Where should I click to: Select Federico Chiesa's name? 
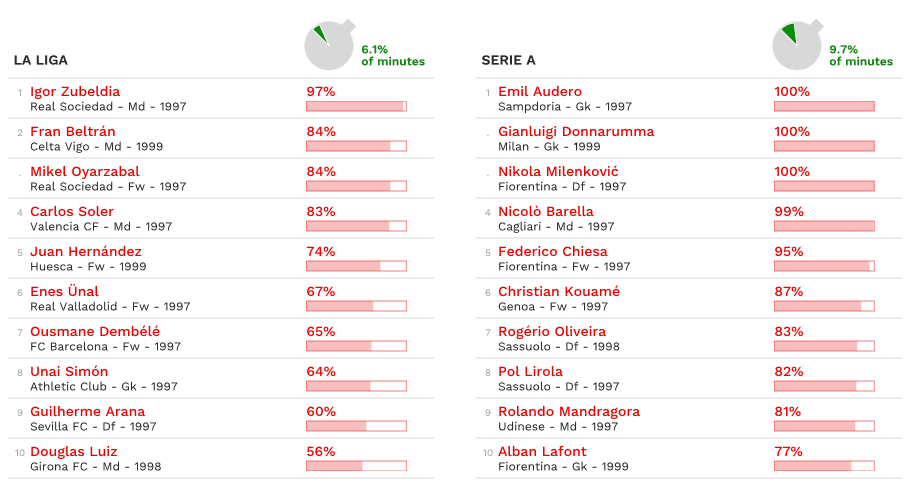(552, 252)
